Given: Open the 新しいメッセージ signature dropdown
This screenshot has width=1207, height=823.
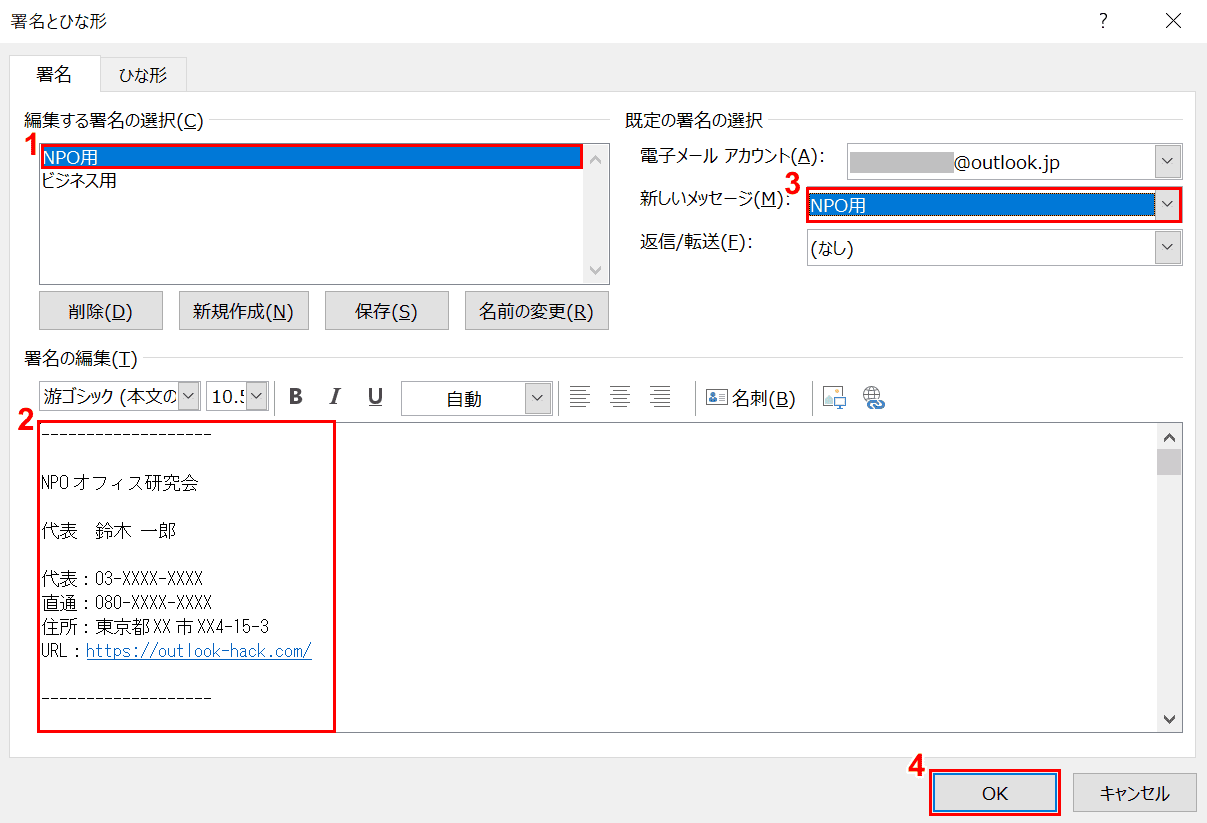Looking at the screenshot, I should click(x=1167, y=205).
